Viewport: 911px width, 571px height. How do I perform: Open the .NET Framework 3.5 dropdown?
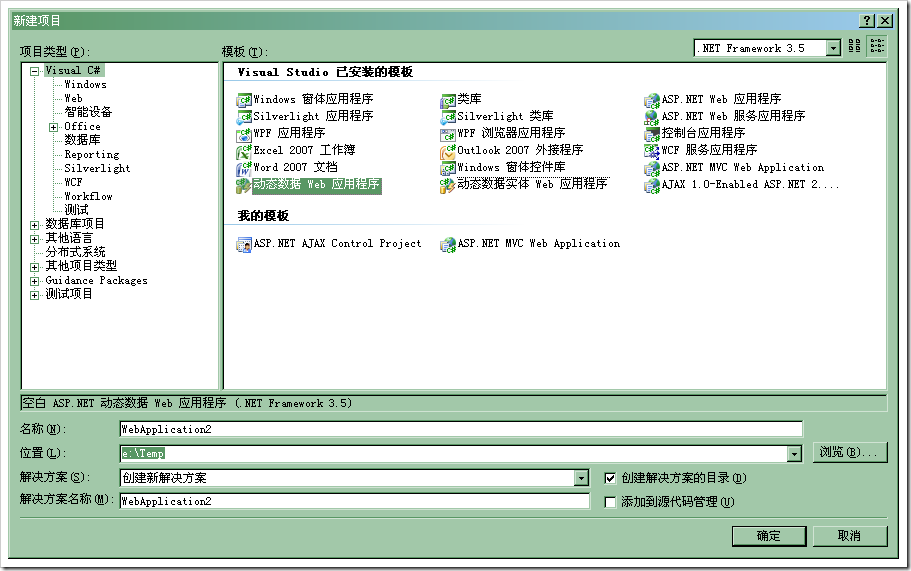point(833,48)
